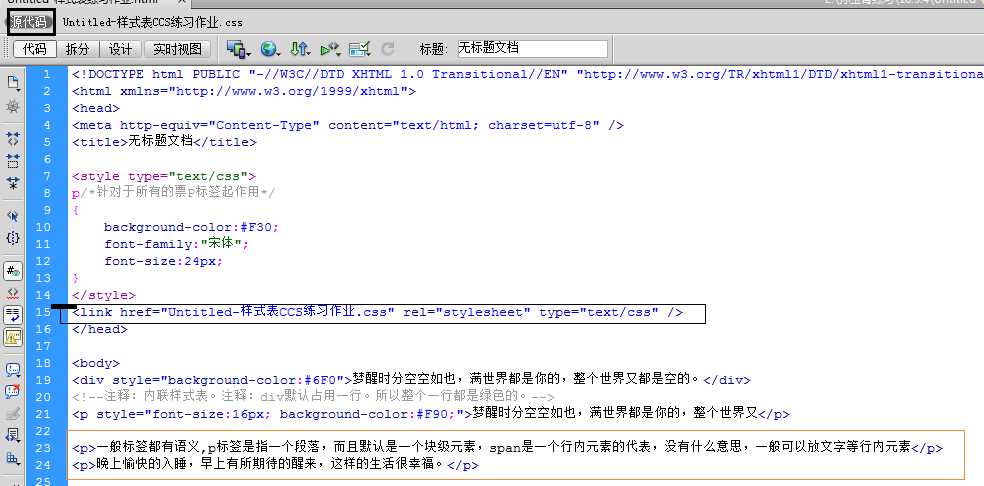Select the 源代码 source code button
Screen dimensions: 984x486
30,23
